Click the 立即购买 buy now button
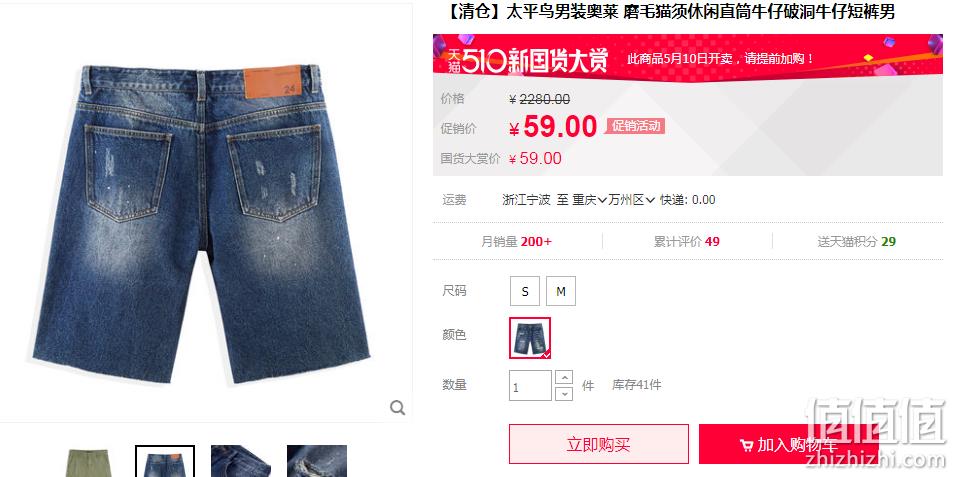Screen dimensions: 955x477 (x=599, y=444)
